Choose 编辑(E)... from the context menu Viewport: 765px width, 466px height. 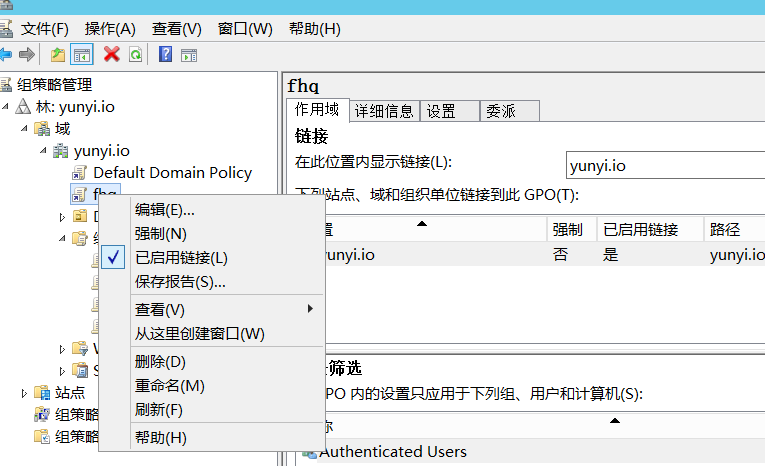pyautogui.click(x=165, y=210)
